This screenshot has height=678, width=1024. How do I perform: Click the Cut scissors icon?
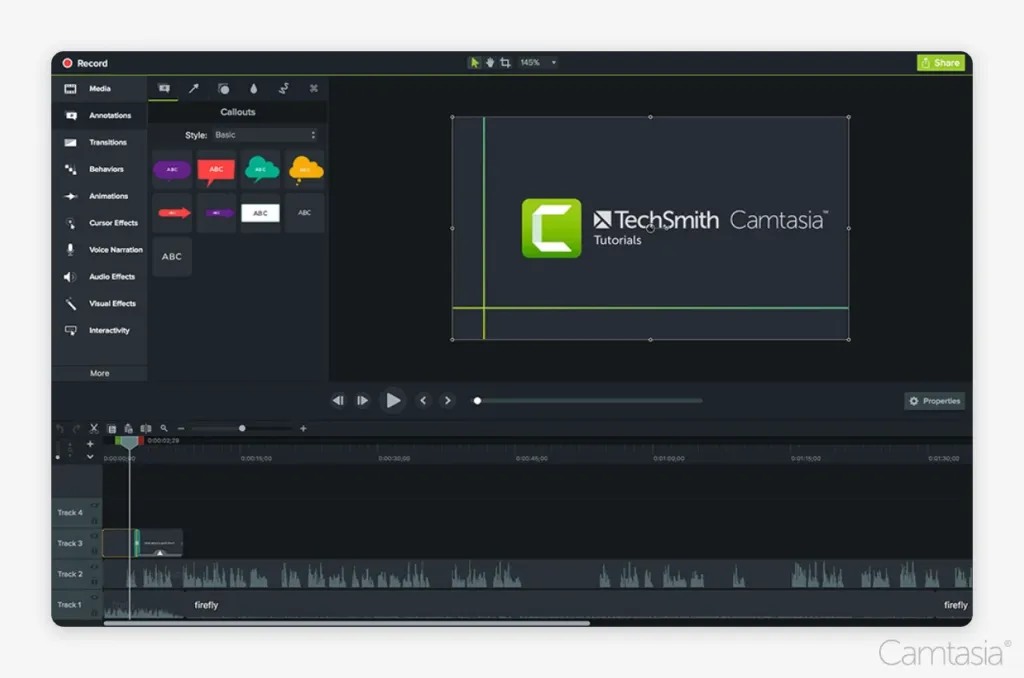(94, 428)
